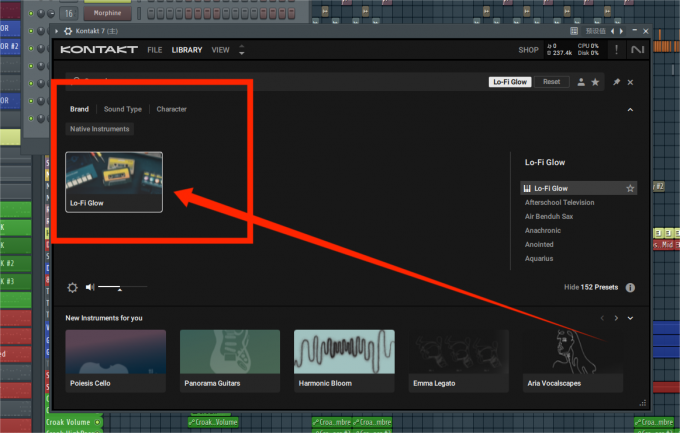Adjust the preview volume slider
680x433 pixels.
tap(122, 287)
